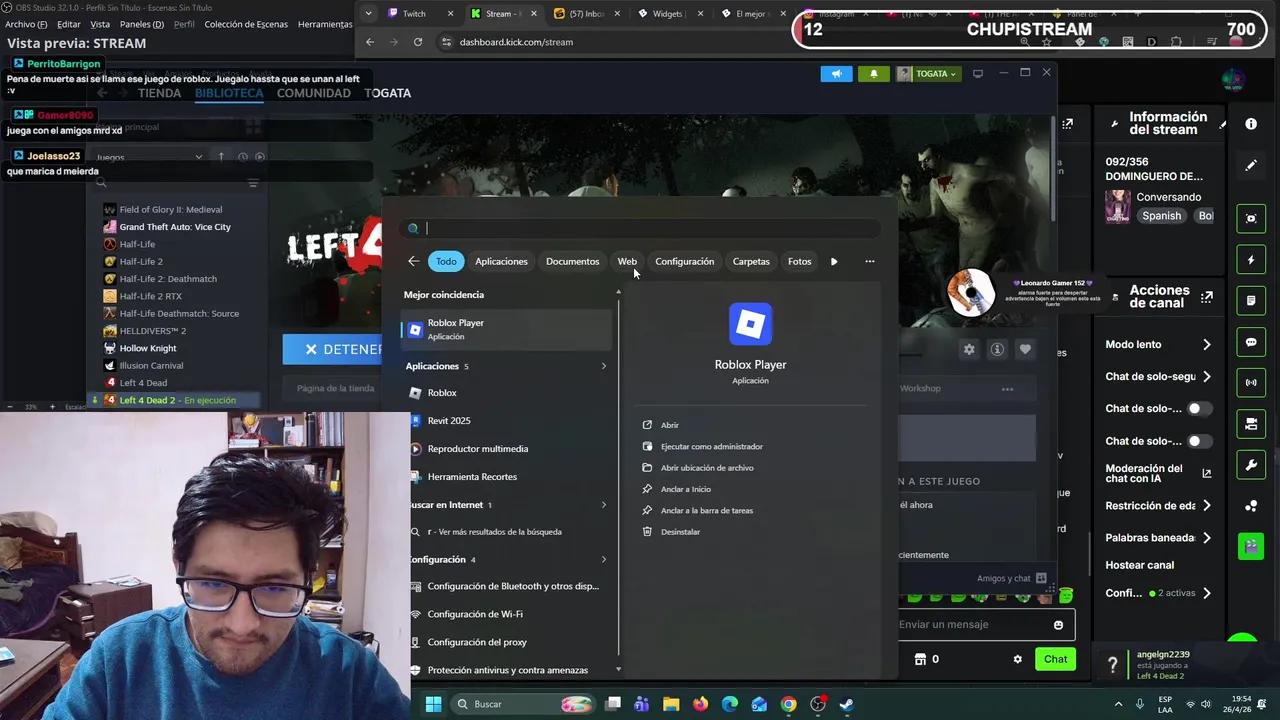The width and height of the screenshot is (1280, 720).
Task: Select the Web search filter tab
Action: (x=627, y=261)
